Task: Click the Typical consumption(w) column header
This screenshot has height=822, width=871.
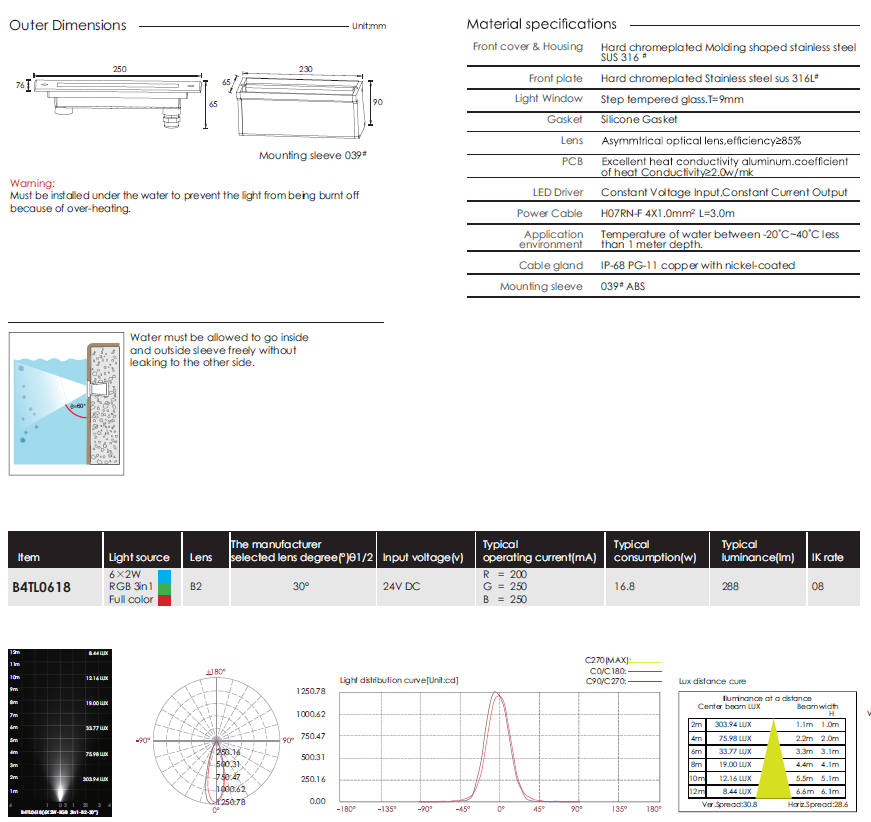Action: pos(654,551)
